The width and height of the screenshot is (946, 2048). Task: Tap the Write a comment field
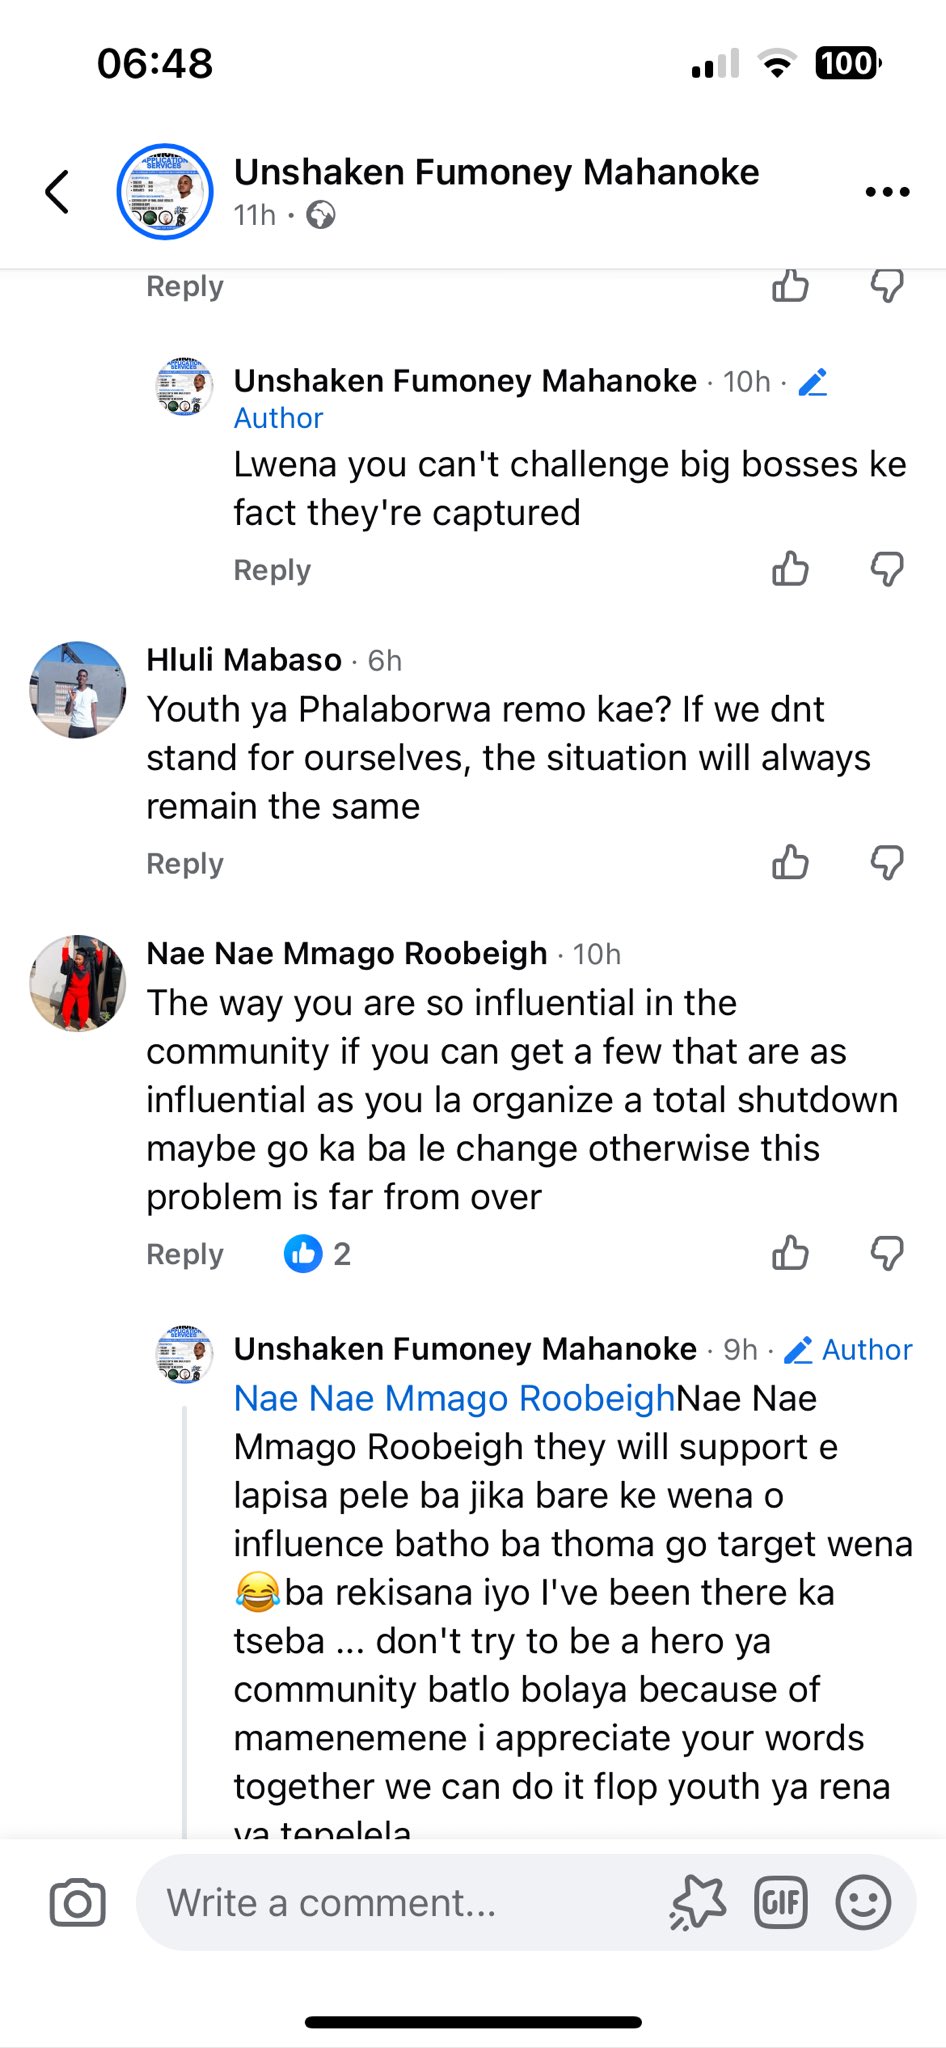coord(400,1902)
